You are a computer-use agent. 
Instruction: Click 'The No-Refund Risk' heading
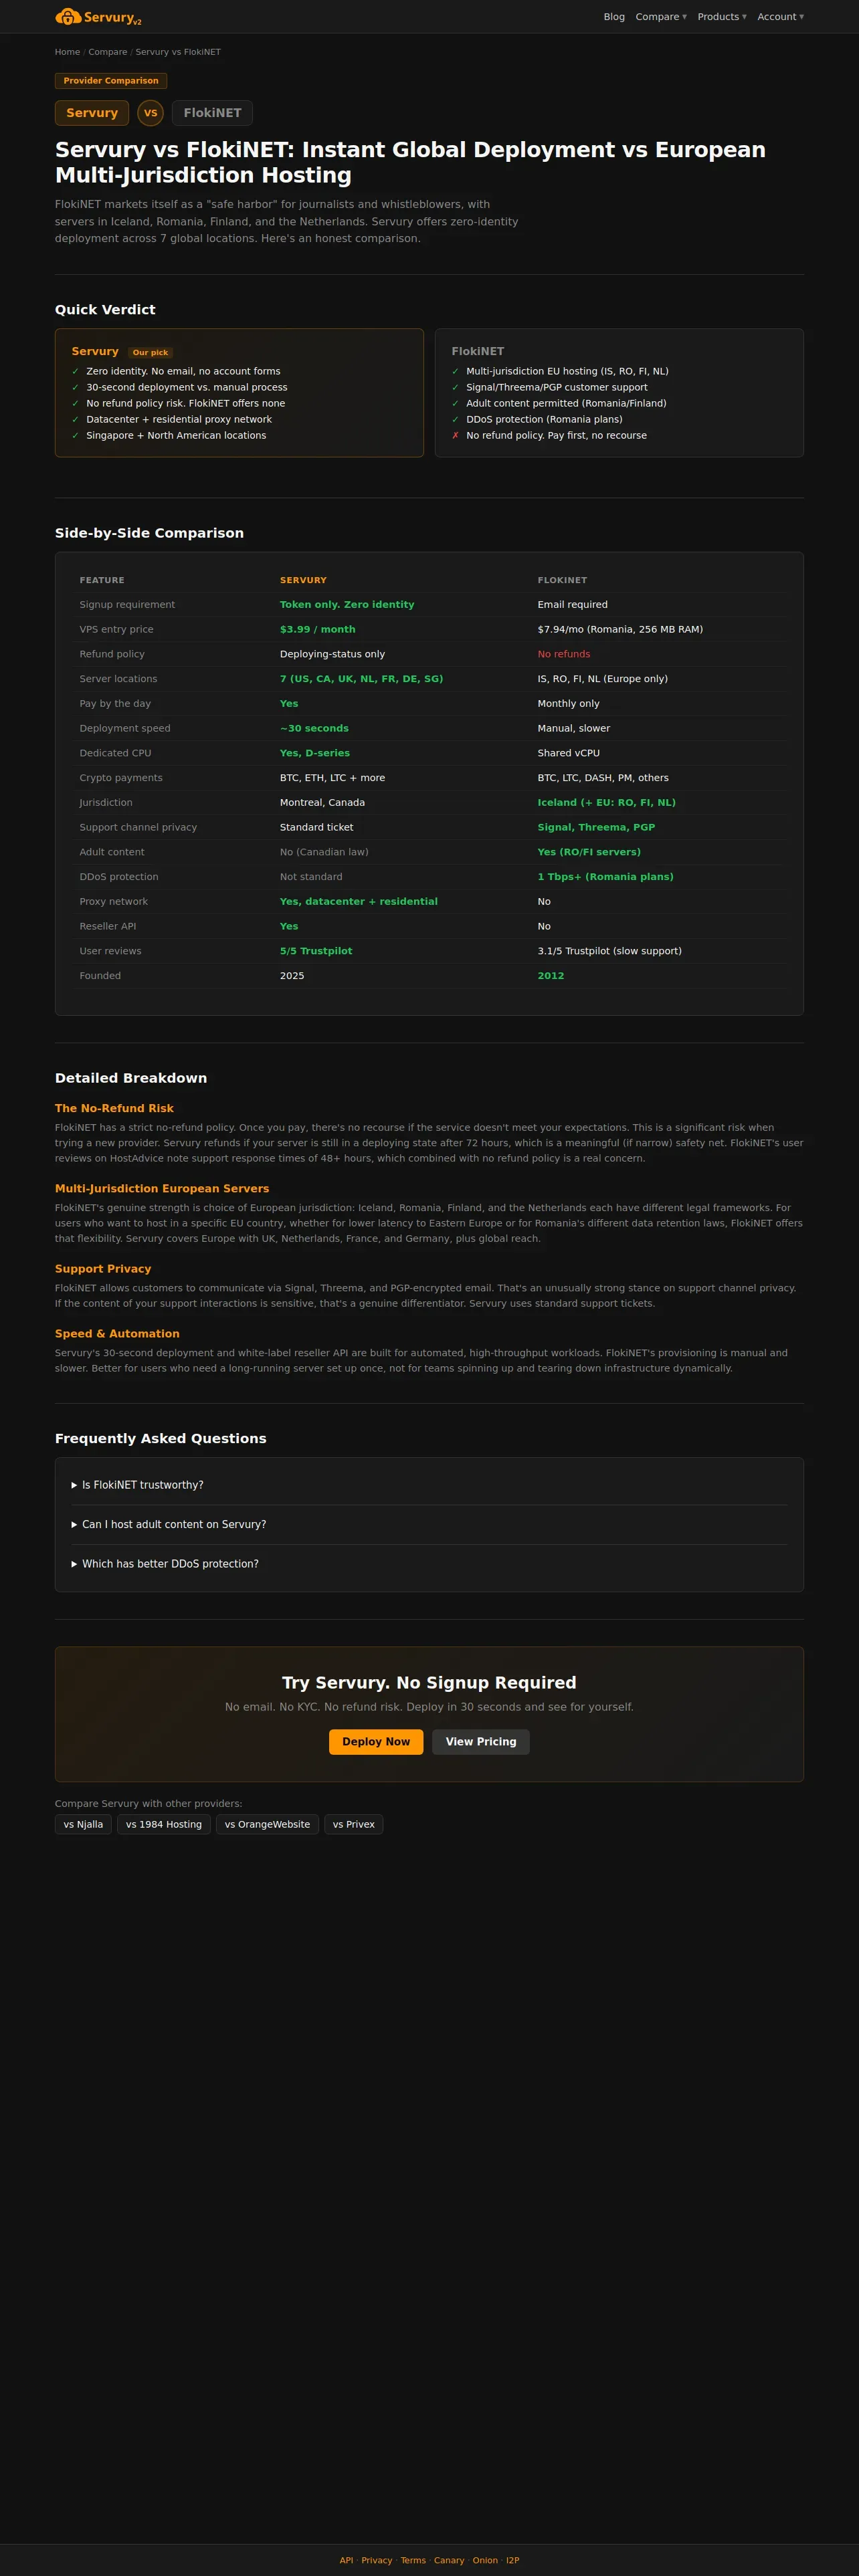pyautogui.click(x=114, y=1108)
